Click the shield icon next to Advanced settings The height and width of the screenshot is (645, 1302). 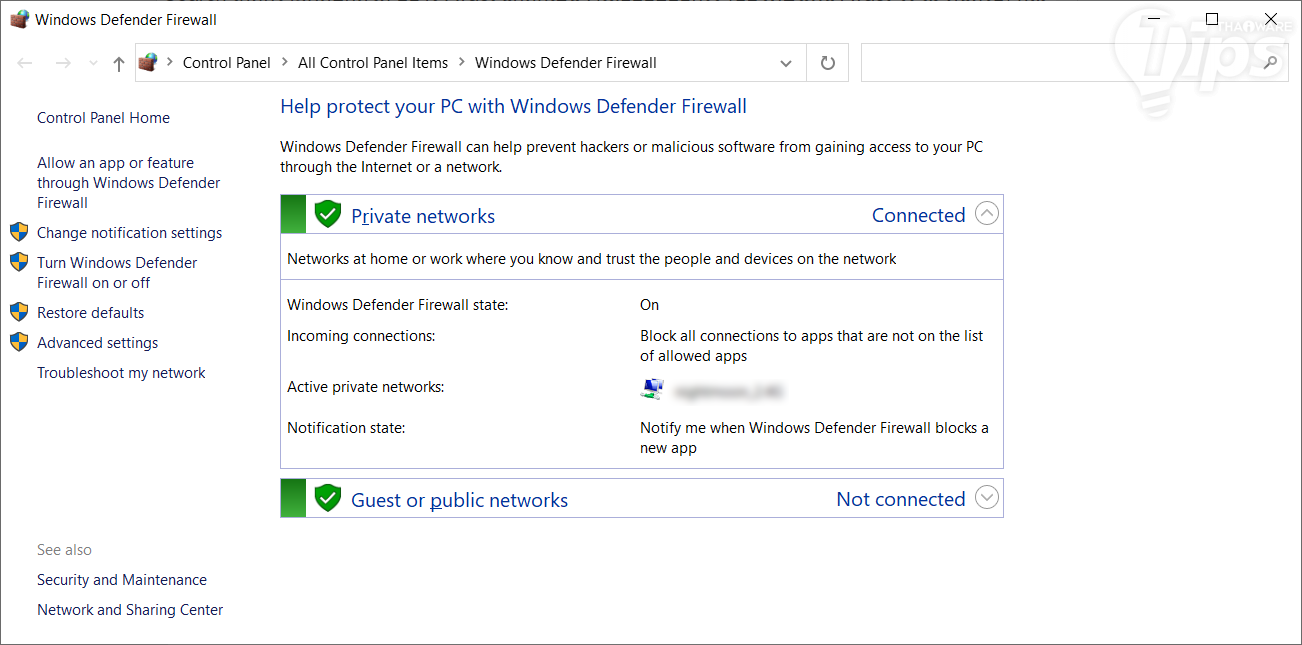19,342
